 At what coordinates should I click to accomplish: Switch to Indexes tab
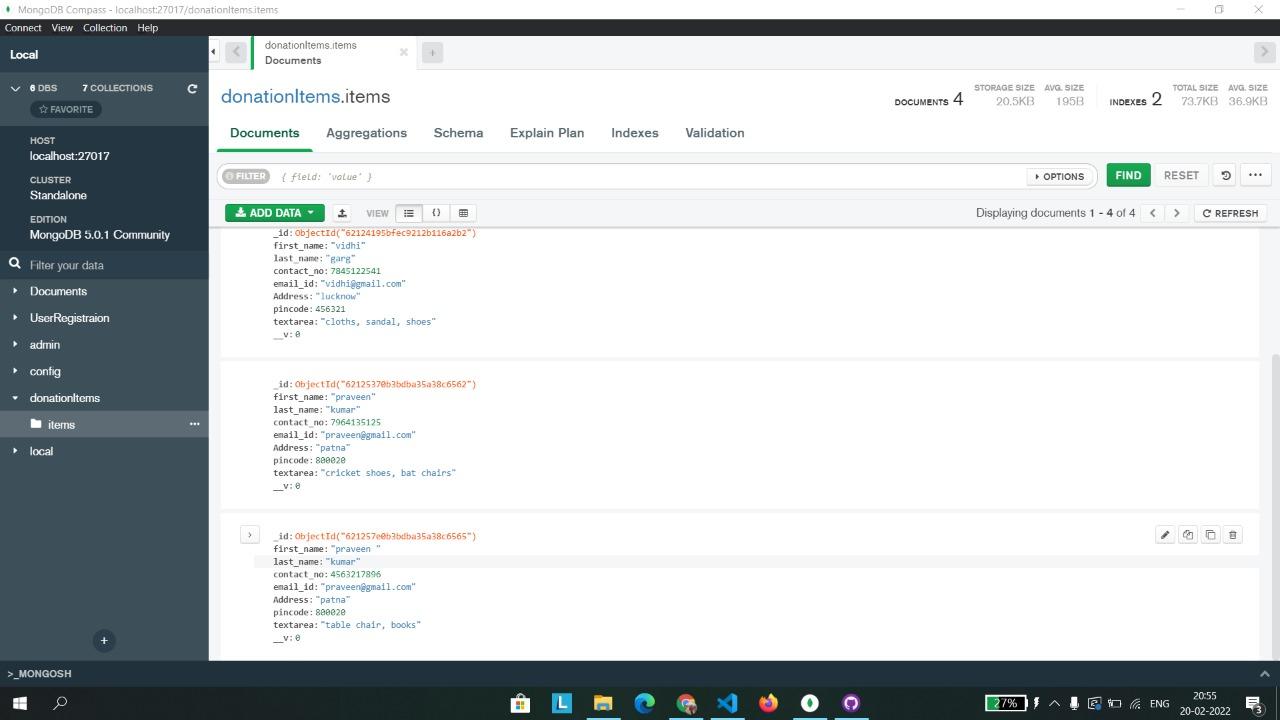(x=635, y=133)
